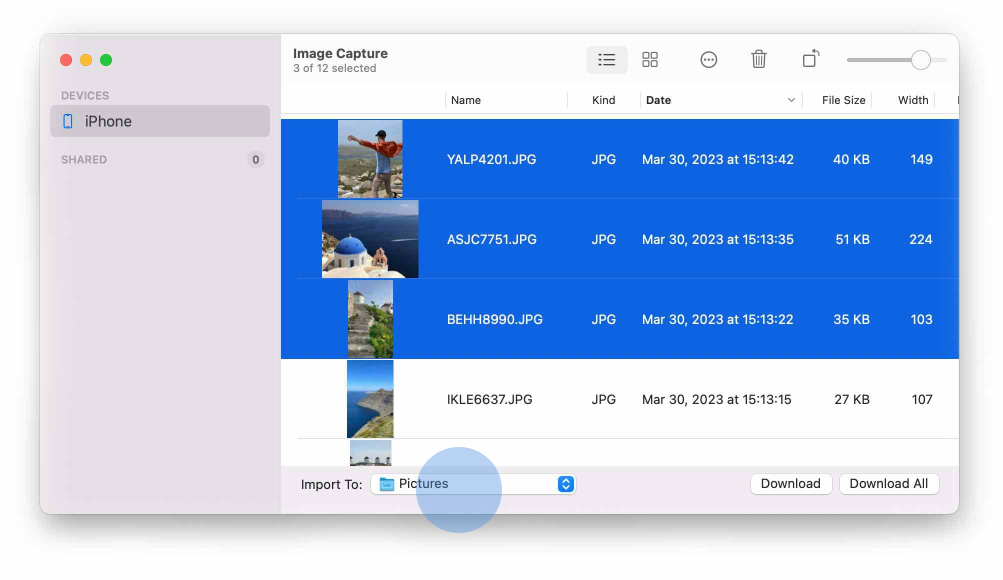Switch to list view in Image Capture
This screenshot has width=1003, height=580.
click(606, 59)
